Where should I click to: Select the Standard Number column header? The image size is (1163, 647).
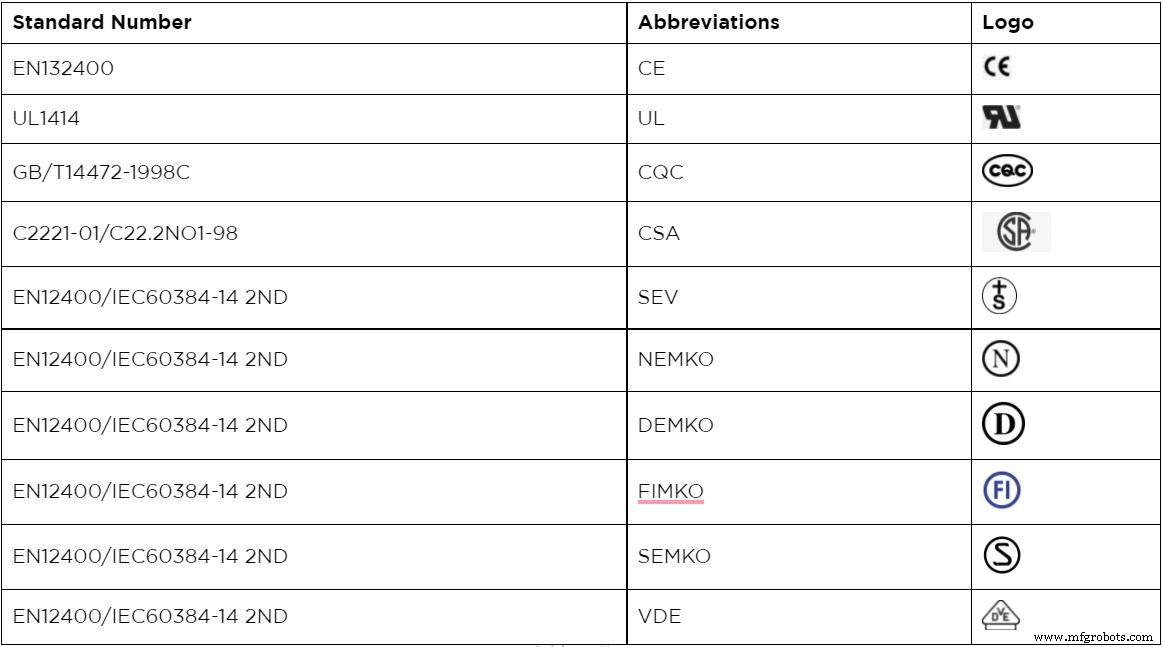point(102,22)
